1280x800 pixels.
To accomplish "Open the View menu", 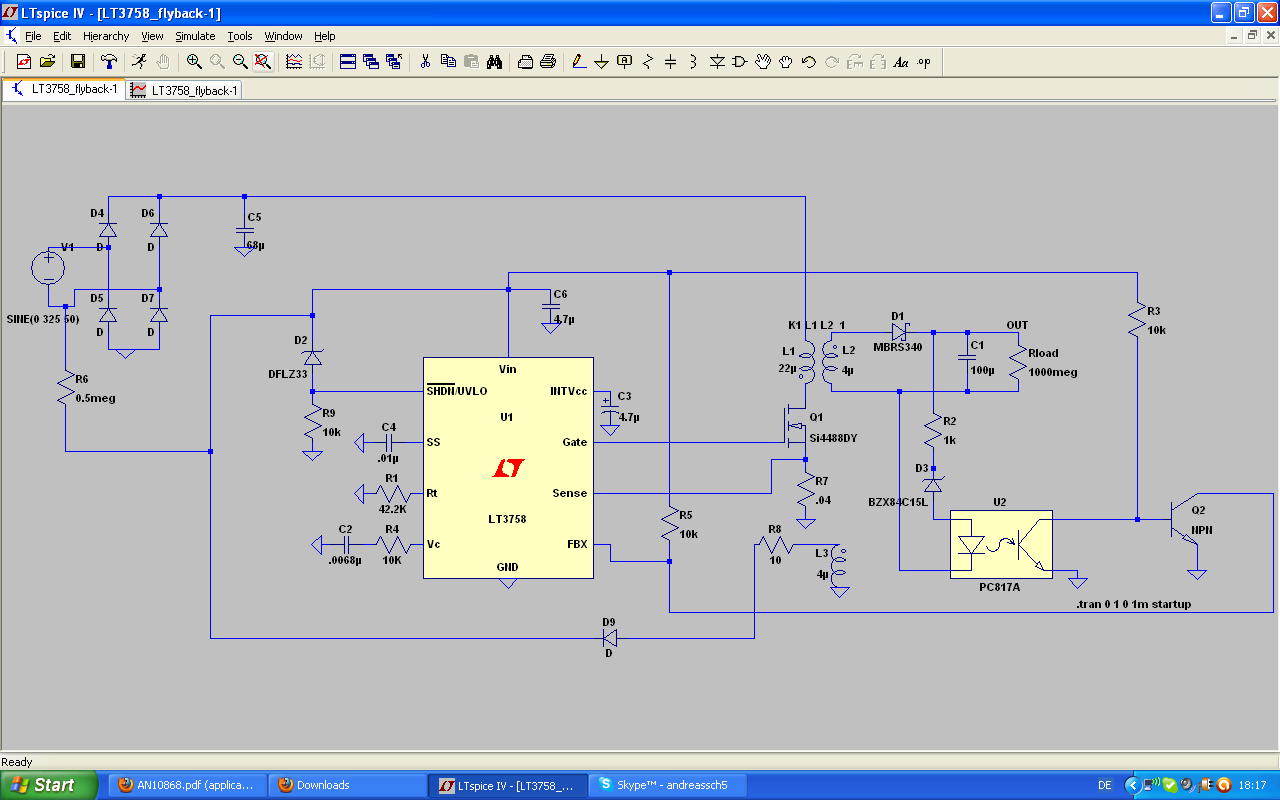I will tap(152, 36).
